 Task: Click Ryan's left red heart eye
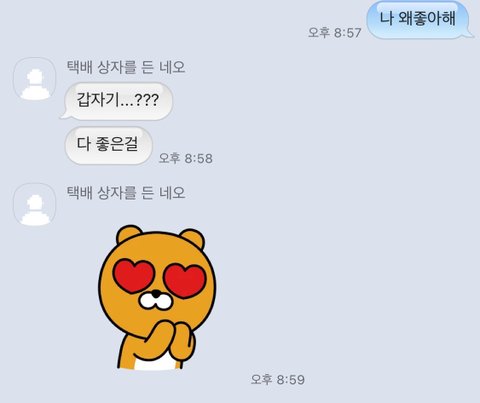134,276
